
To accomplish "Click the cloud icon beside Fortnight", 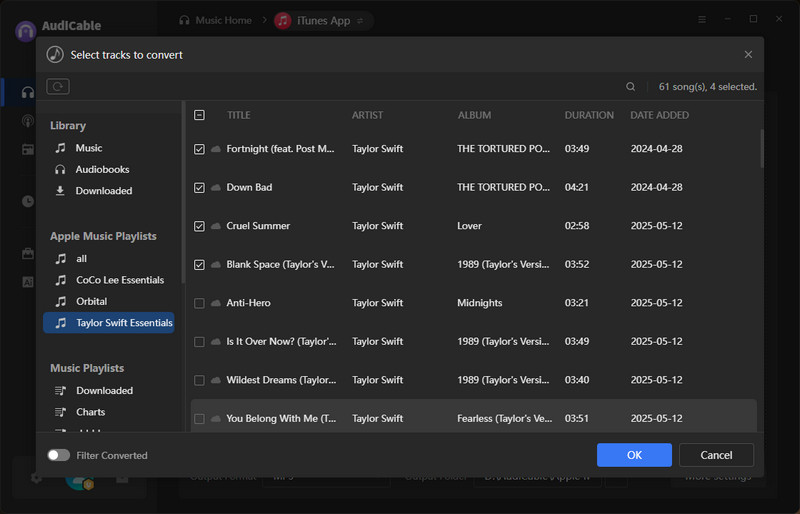I will point(216,149).
